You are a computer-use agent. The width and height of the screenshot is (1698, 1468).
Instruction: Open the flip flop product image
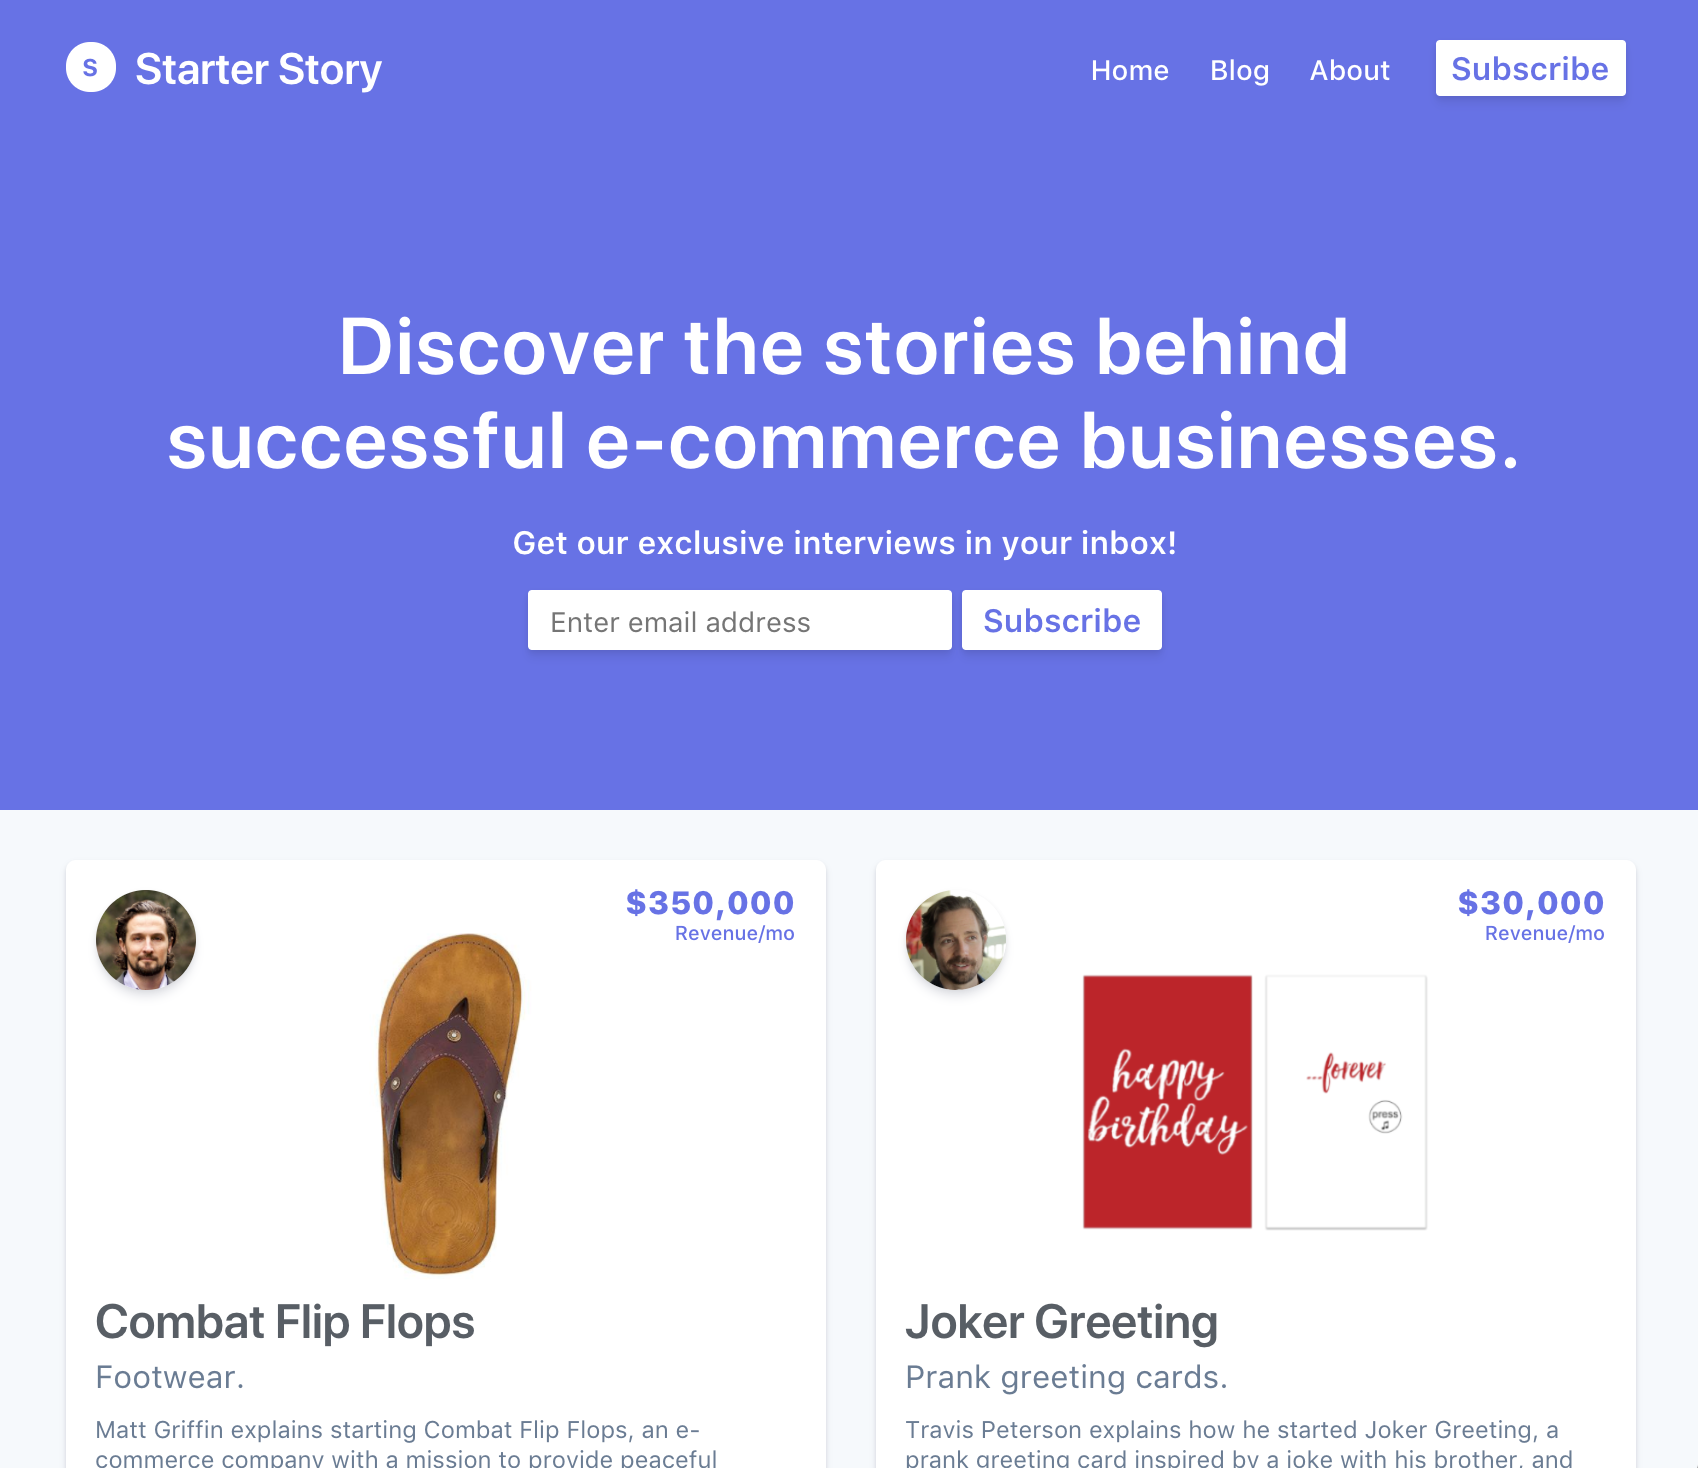(449, 1103)
